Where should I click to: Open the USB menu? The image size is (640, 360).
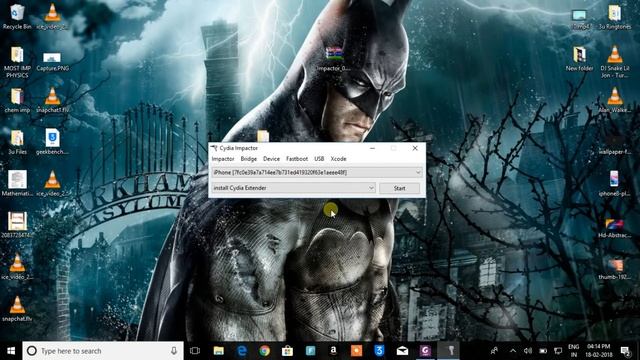[x=319, y=159]
